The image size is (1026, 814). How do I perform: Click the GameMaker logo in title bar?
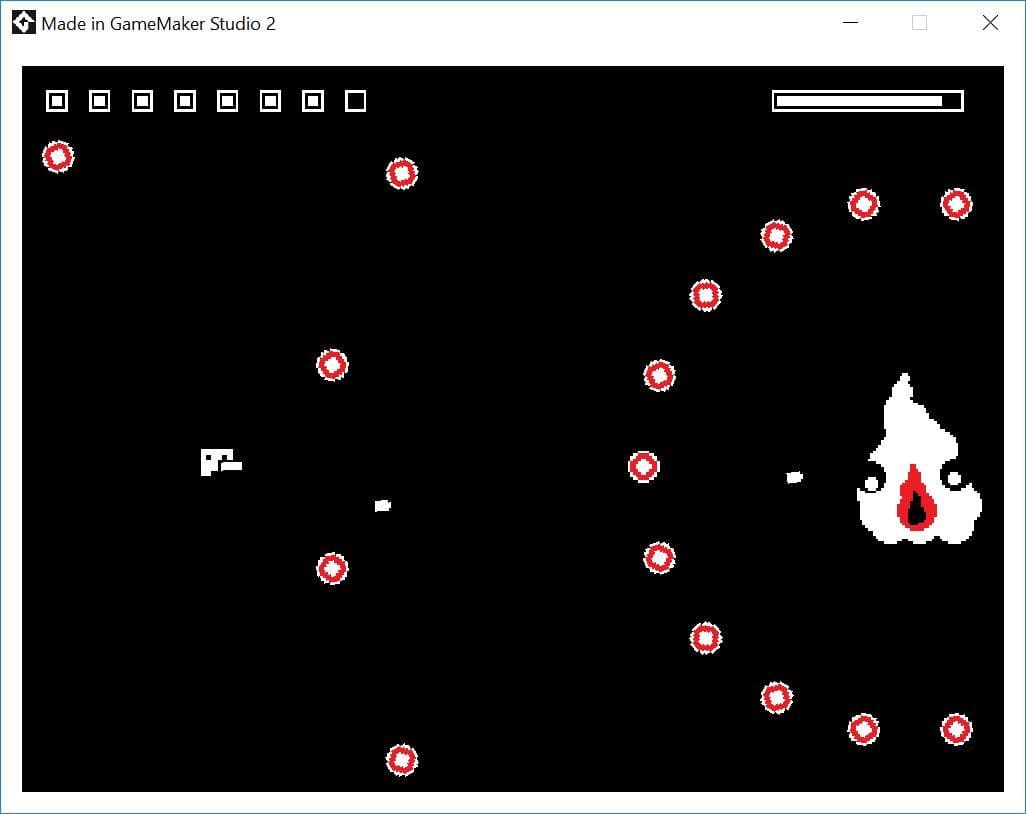24,23
